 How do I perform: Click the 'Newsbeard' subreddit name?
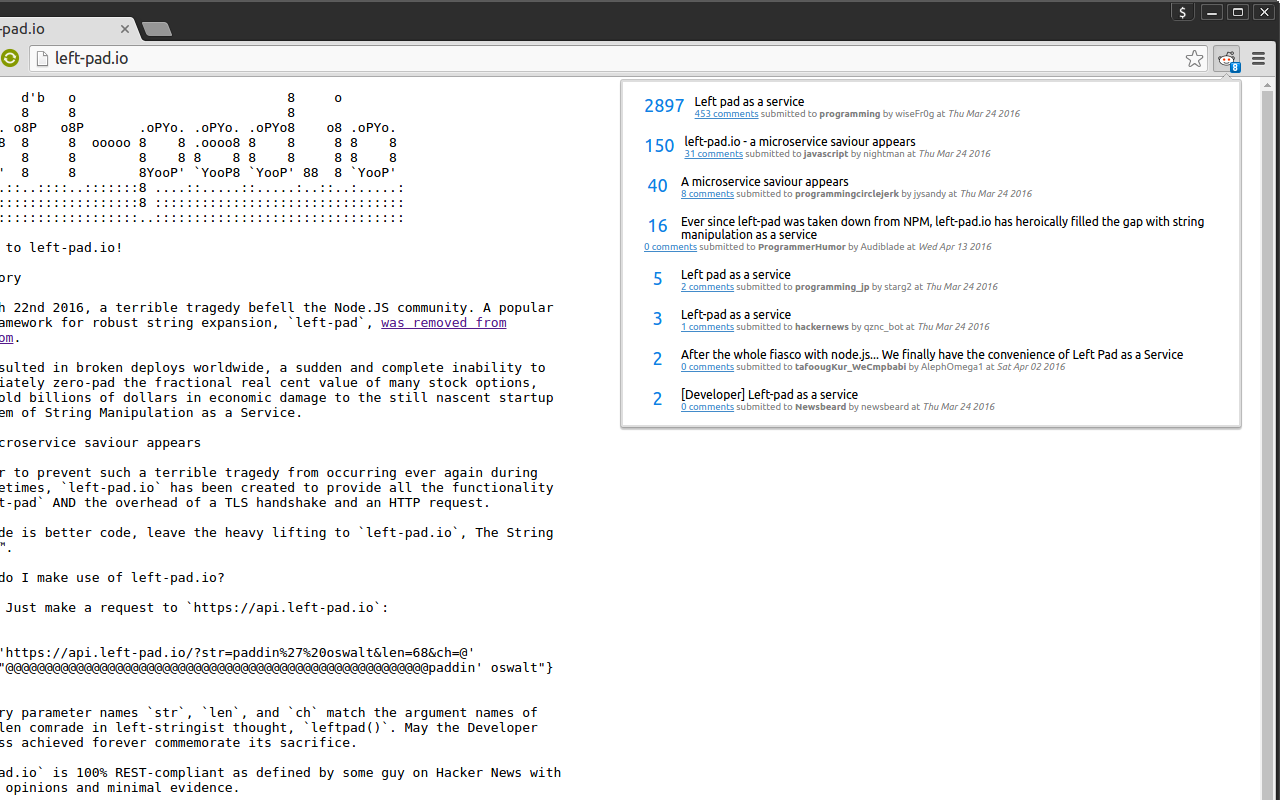821,407
